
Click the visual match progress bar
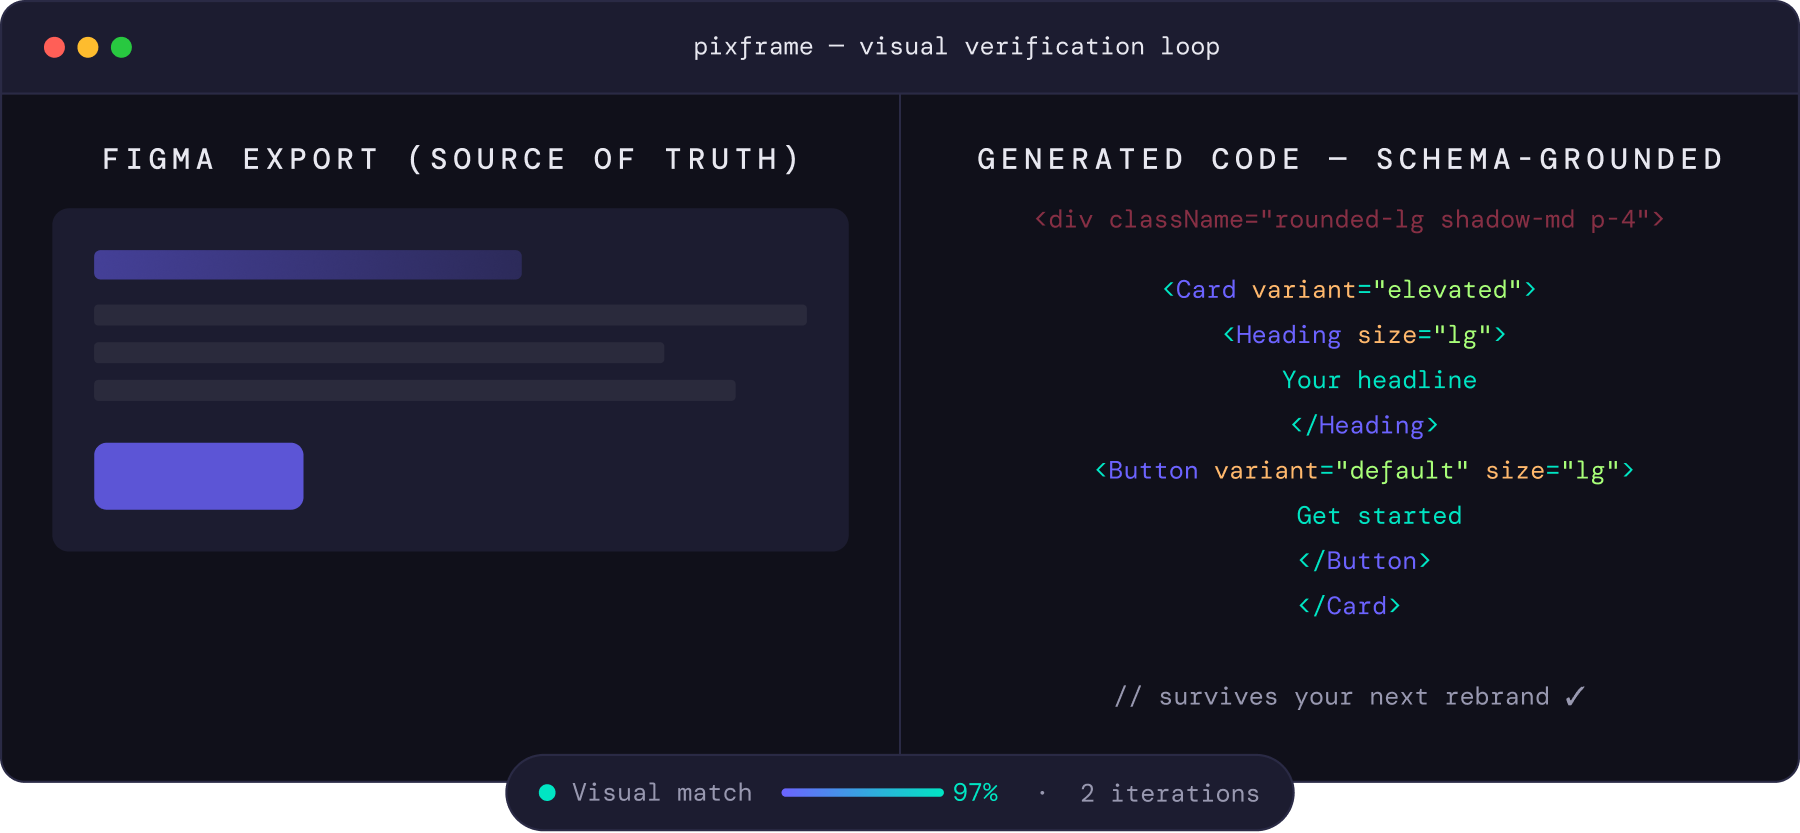tap(862, 793)
